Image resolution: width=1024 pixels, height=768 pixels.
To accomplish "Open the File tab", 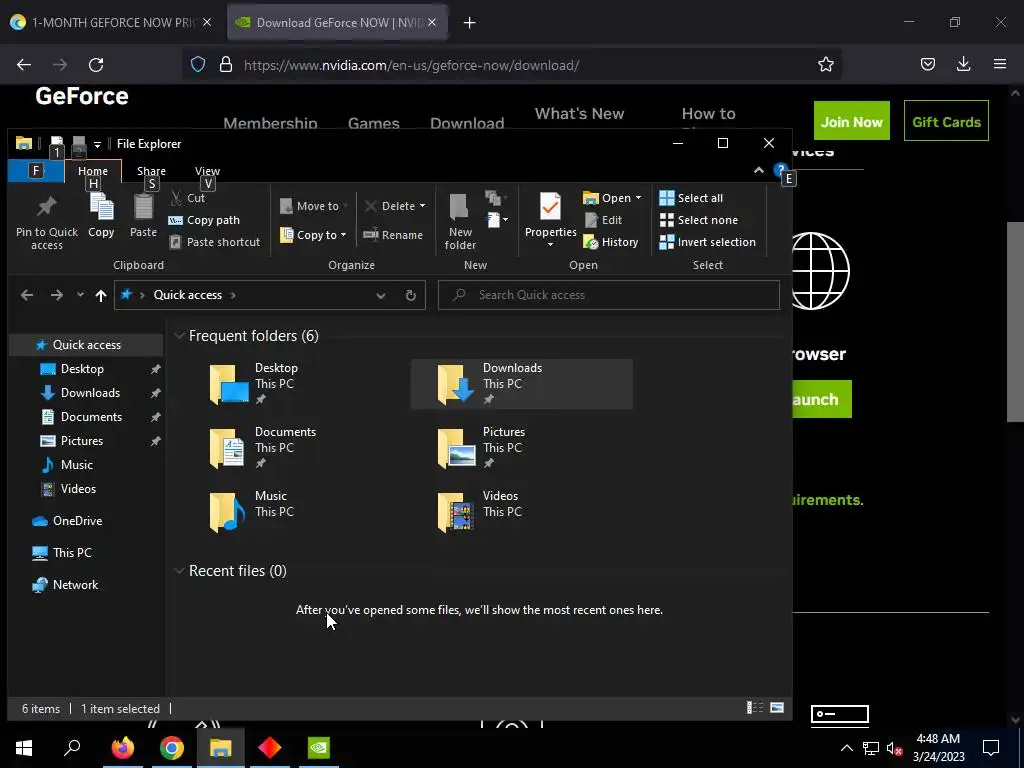I will (36, 171).
